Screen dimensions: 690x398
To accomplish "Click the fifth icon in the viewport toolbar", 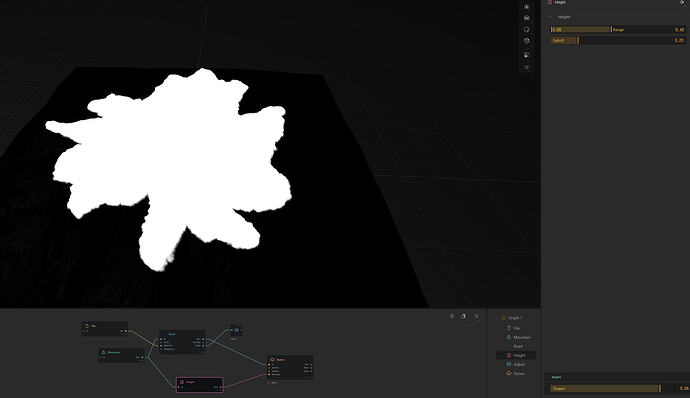I will [527, 55].
